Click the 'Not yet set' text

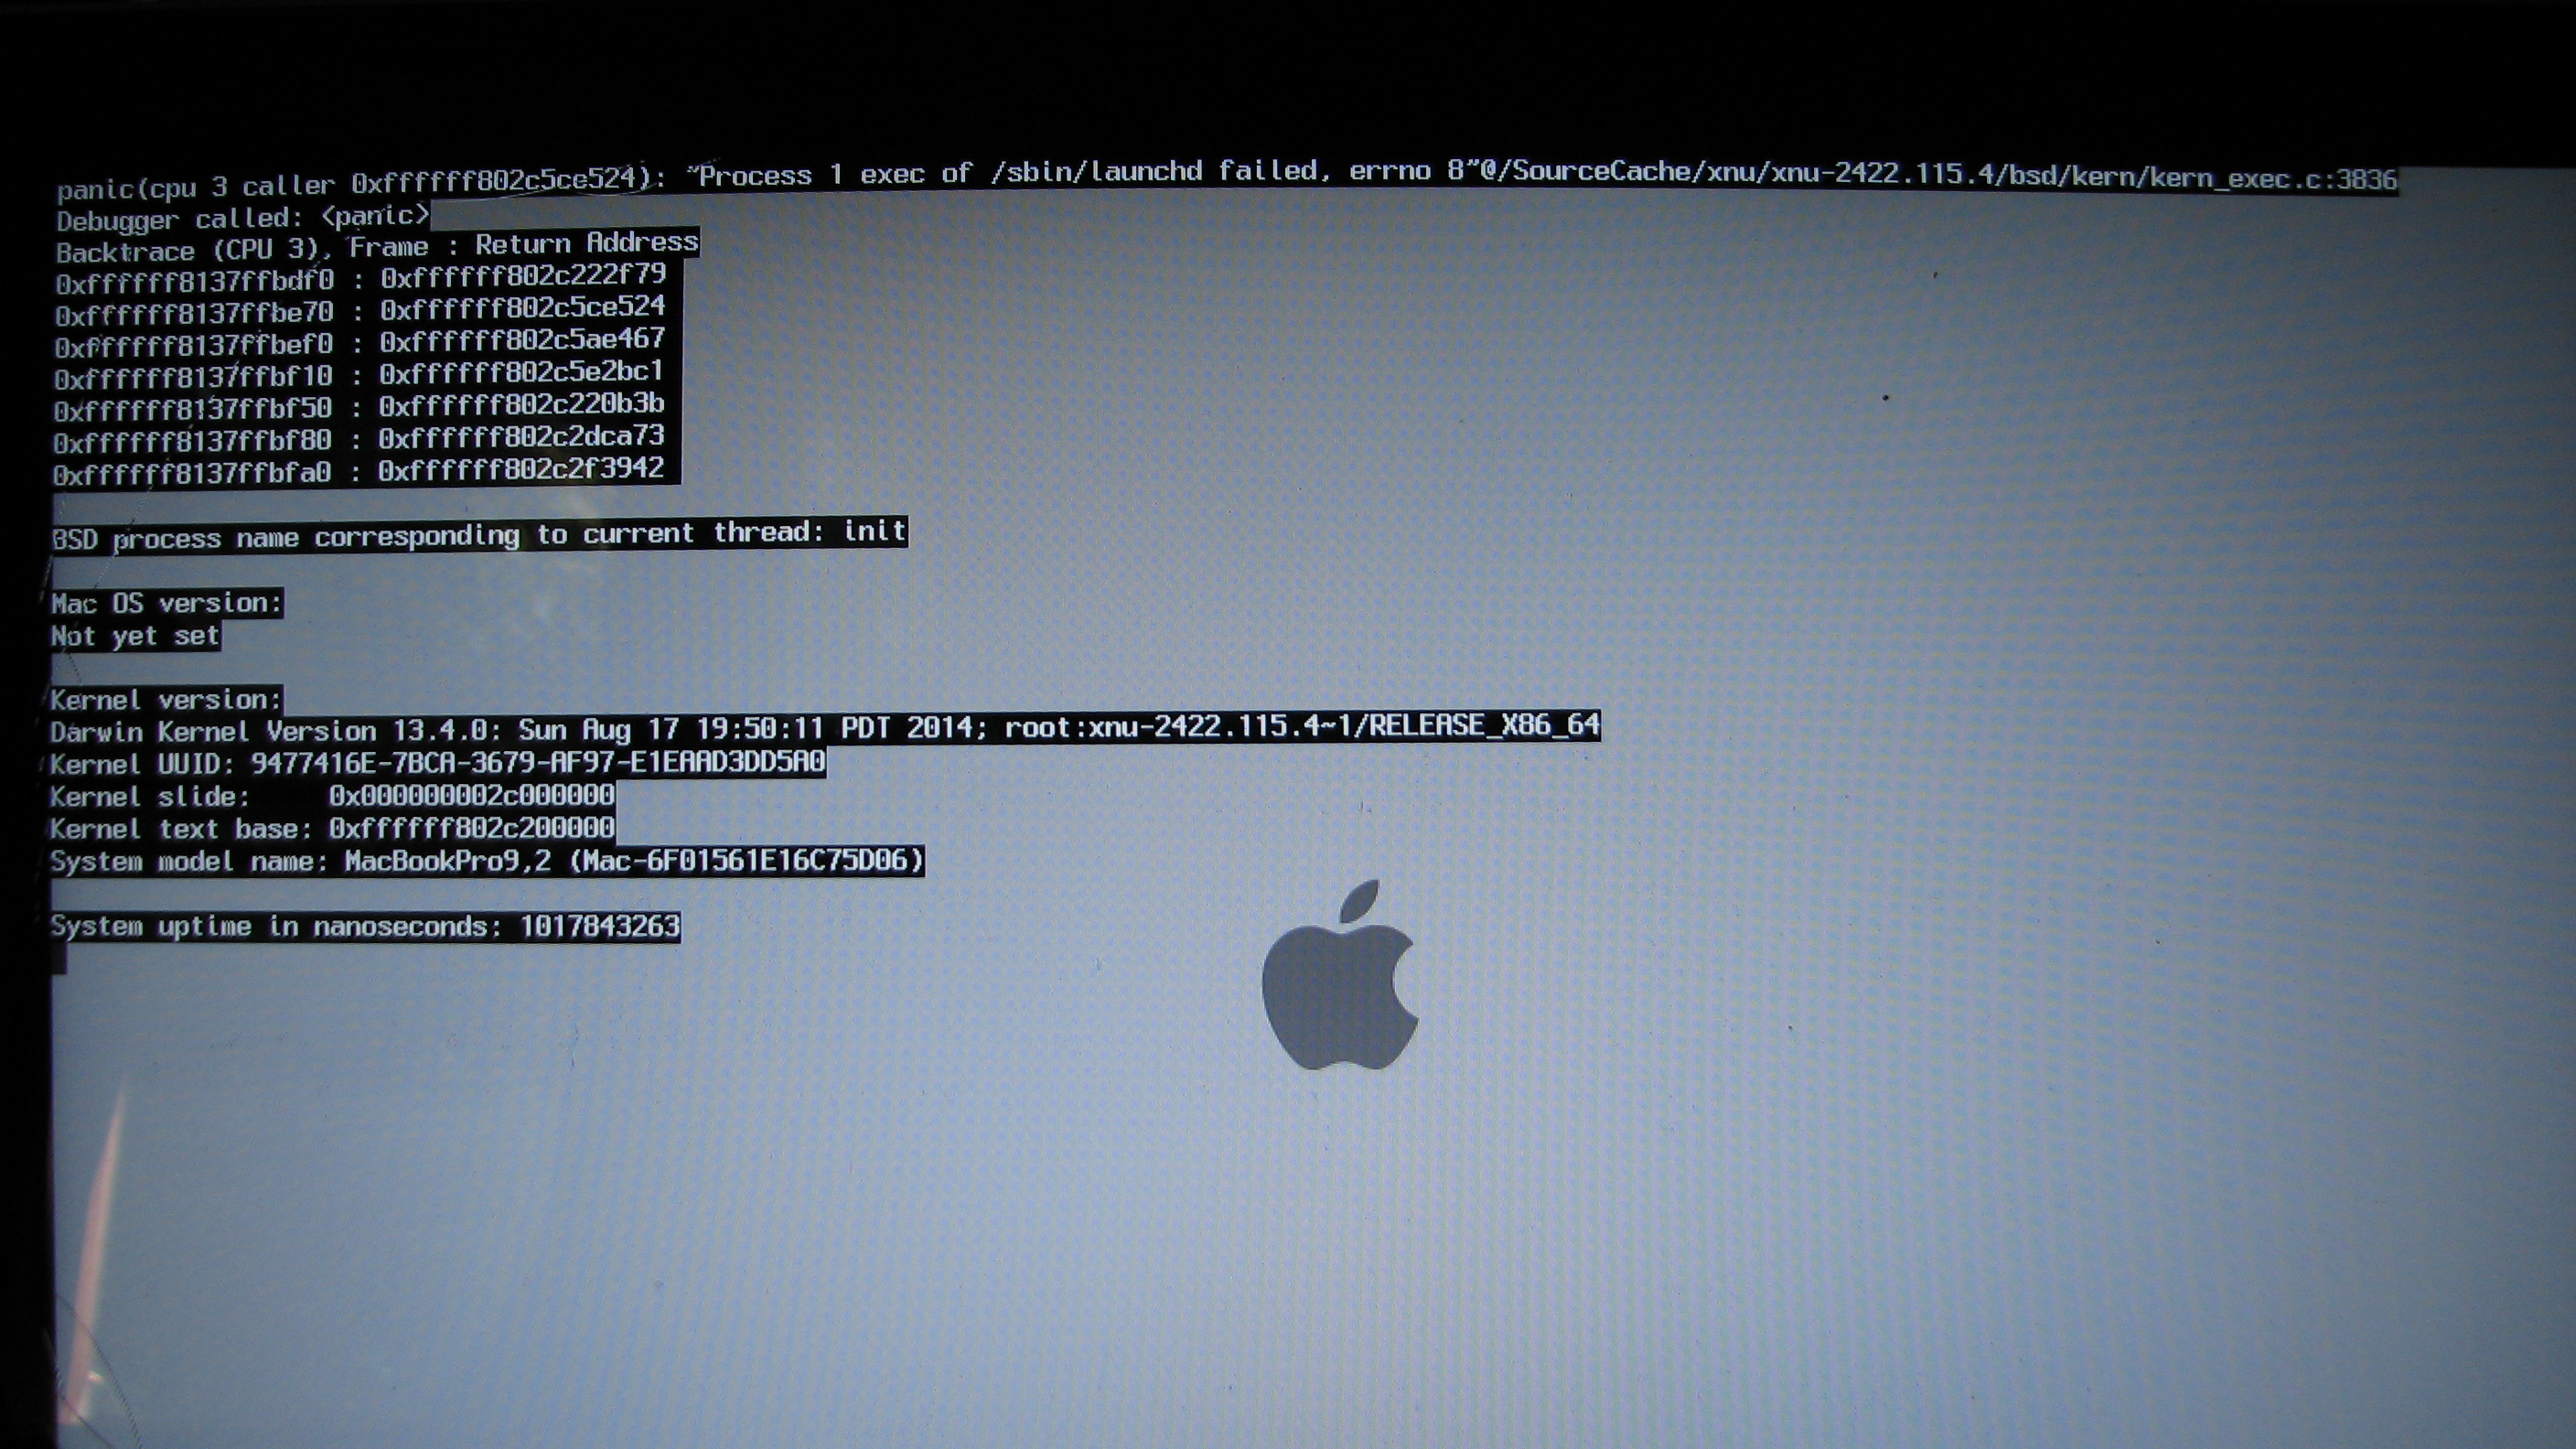click(135, 636)
